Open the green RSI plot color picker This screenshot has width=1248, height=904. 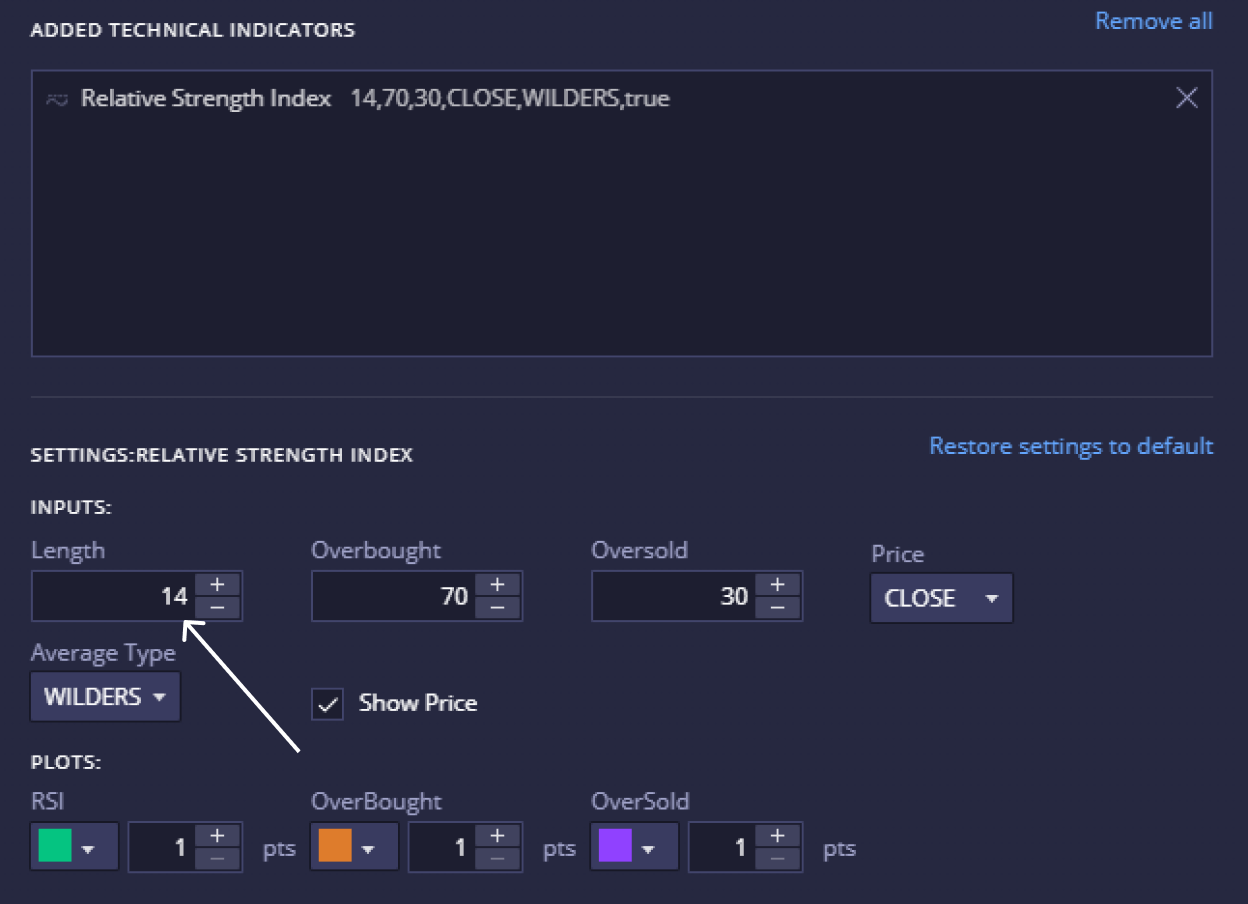tap(74, 847)
